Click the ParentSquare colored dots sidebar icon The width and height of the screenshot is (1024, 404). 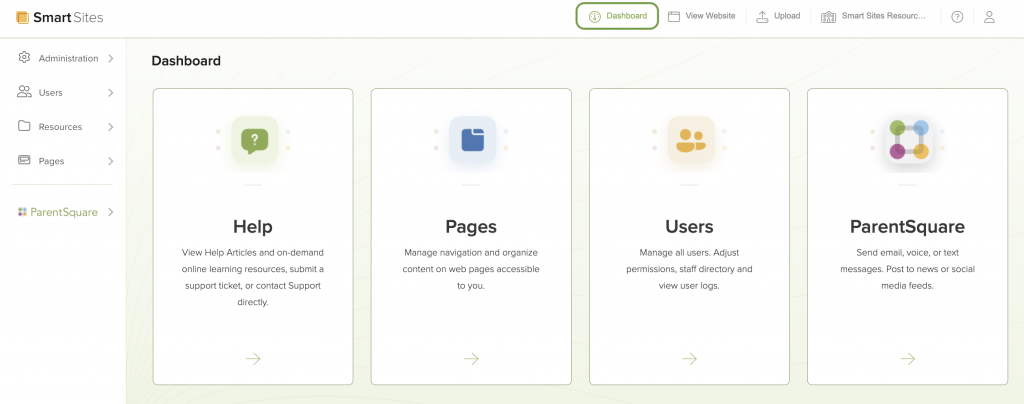pyautogui.click(x=22, y=212)
